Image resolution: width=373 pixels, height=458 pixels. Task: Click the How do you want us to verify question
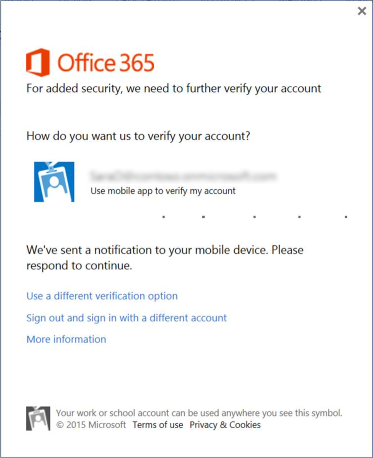(138, 136)
